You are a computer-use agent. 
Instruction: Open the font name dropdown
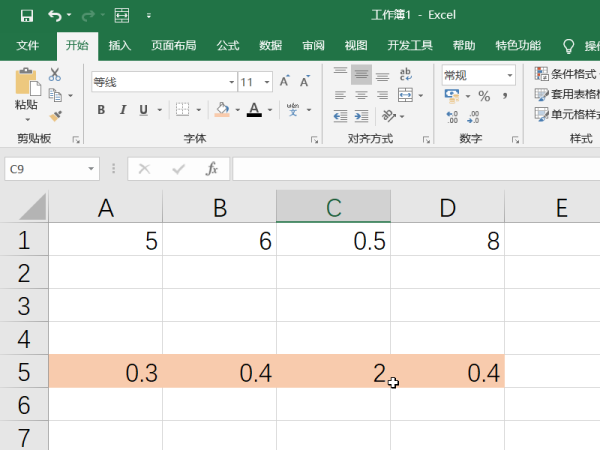click(231, 82)
